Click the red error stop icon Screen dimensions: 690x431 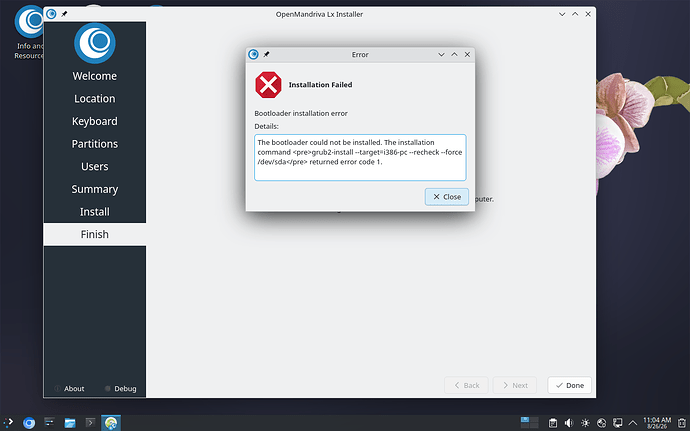point(268,85)
